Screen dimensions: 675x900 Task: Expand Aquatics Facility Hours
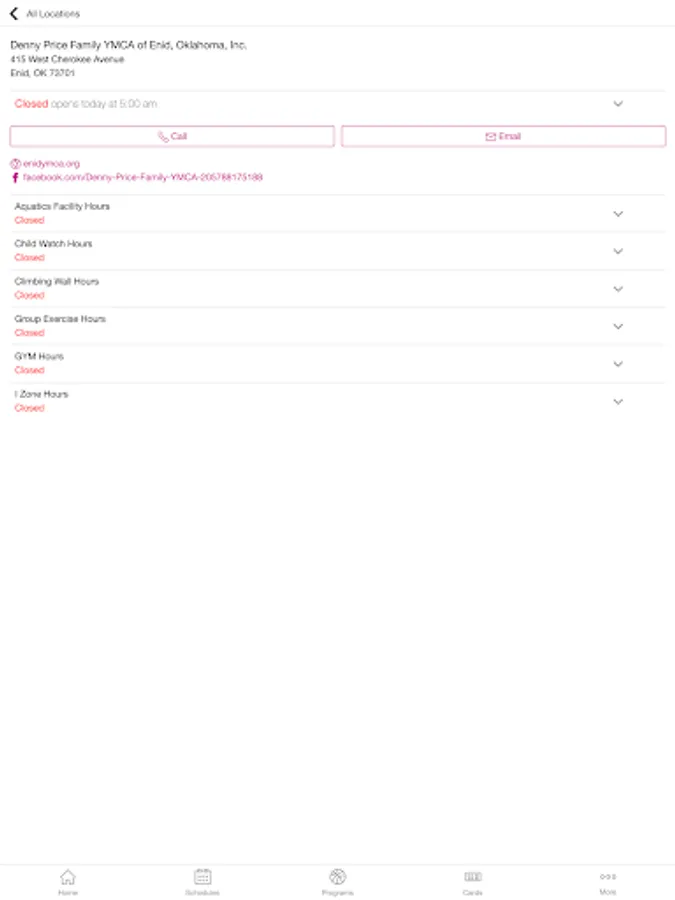[x=618, y=214]
